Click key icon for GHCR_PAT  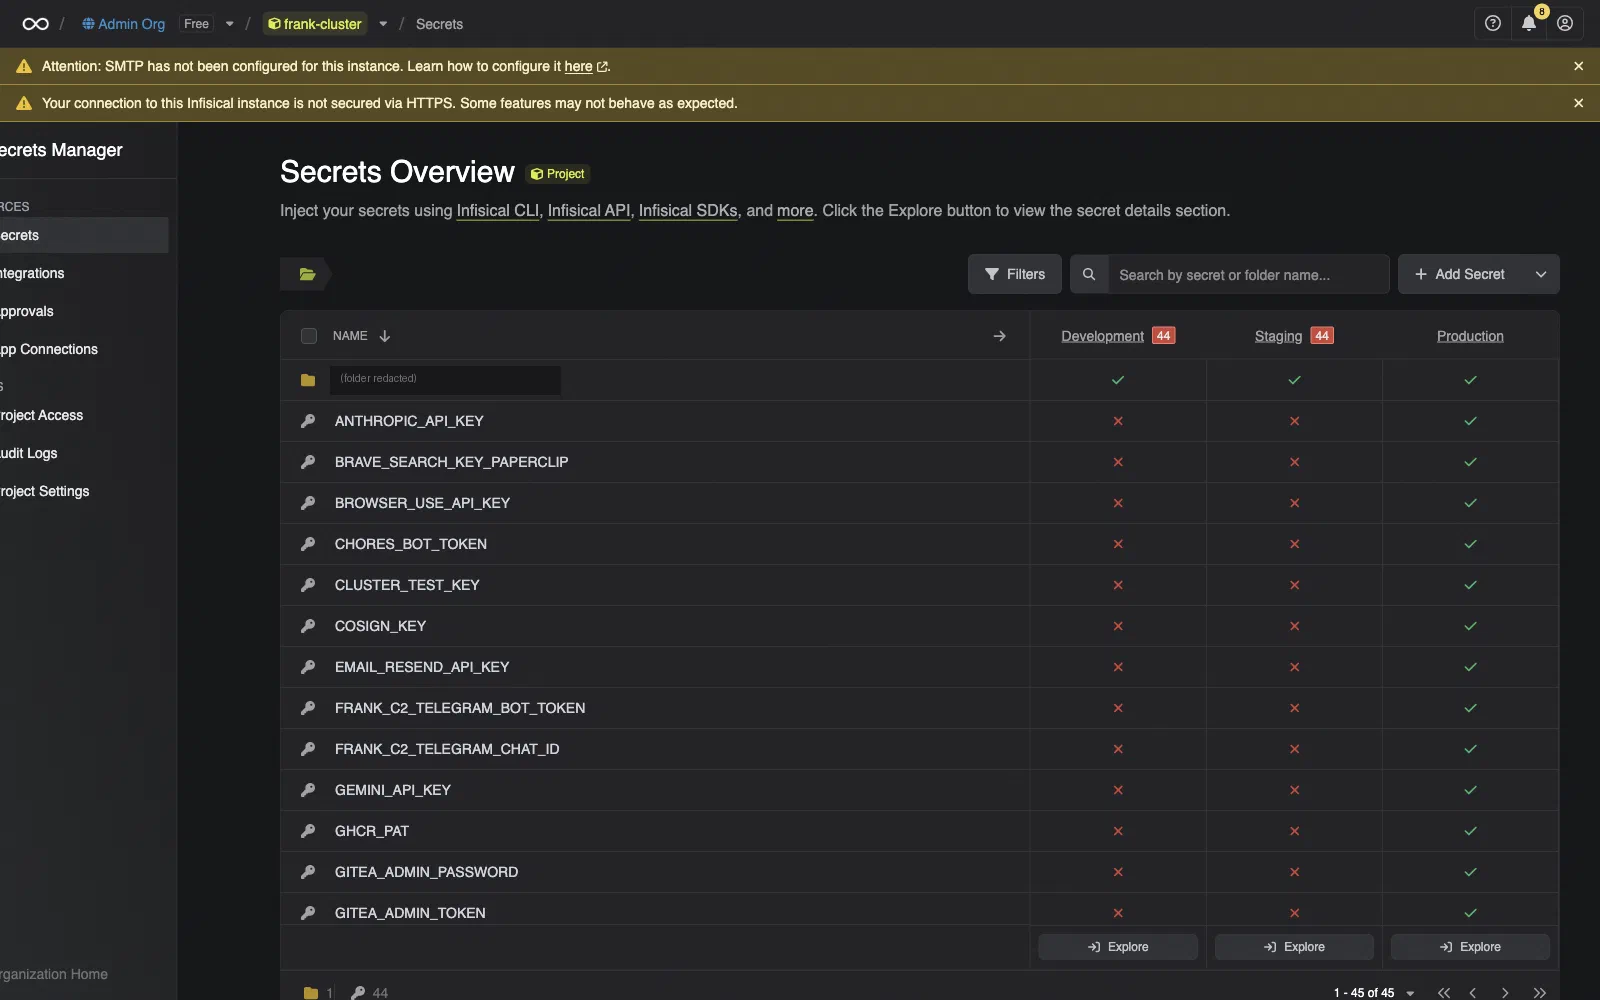[x=308, y=831]
